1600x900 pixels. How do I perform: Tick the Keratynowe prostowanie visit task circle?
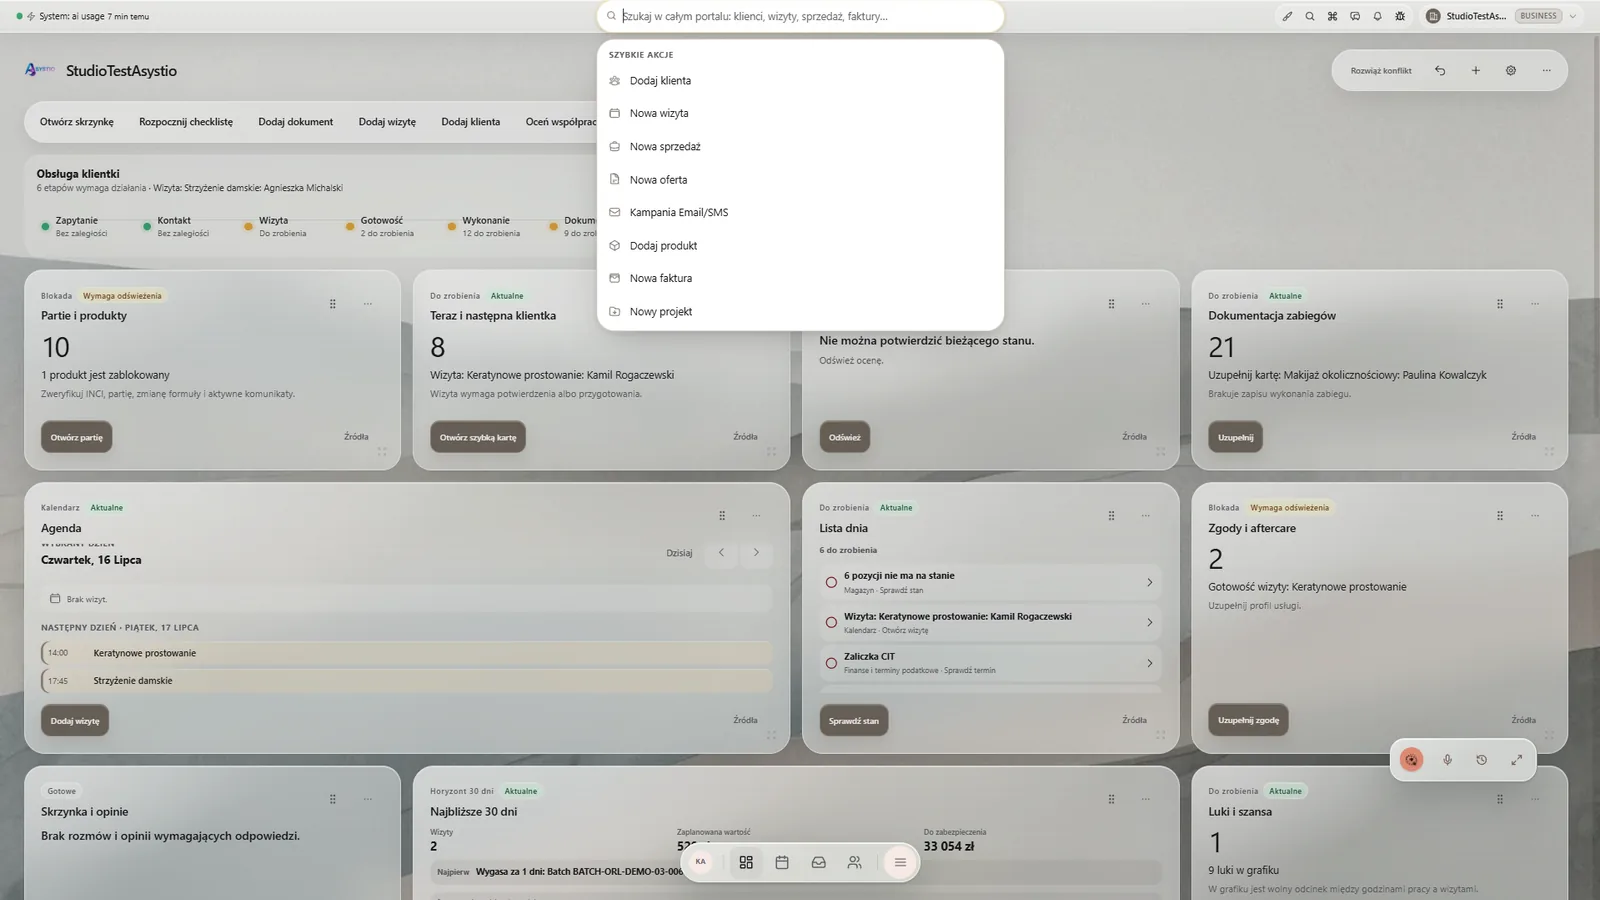click(x=831, y=622)
